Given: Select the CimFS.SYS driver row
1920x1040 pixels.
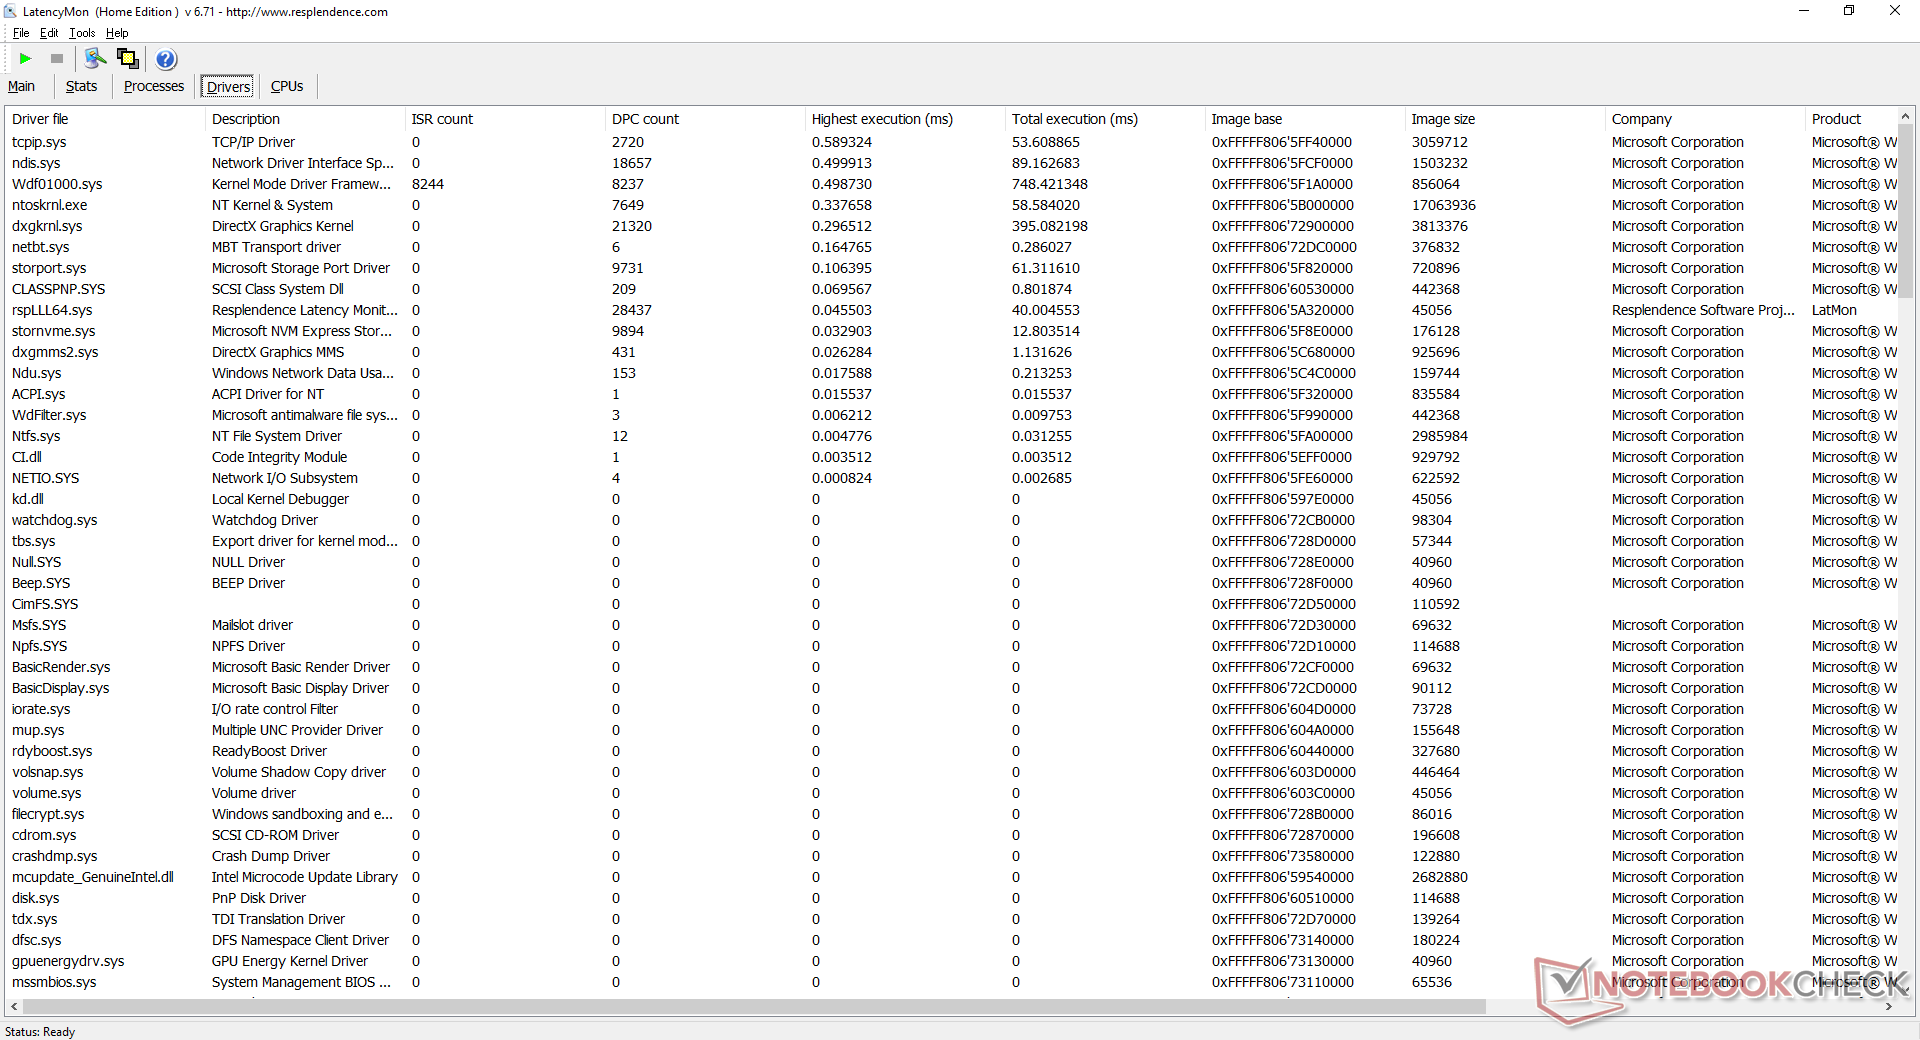Looking at the screenshot, I should tap(951, 604).
